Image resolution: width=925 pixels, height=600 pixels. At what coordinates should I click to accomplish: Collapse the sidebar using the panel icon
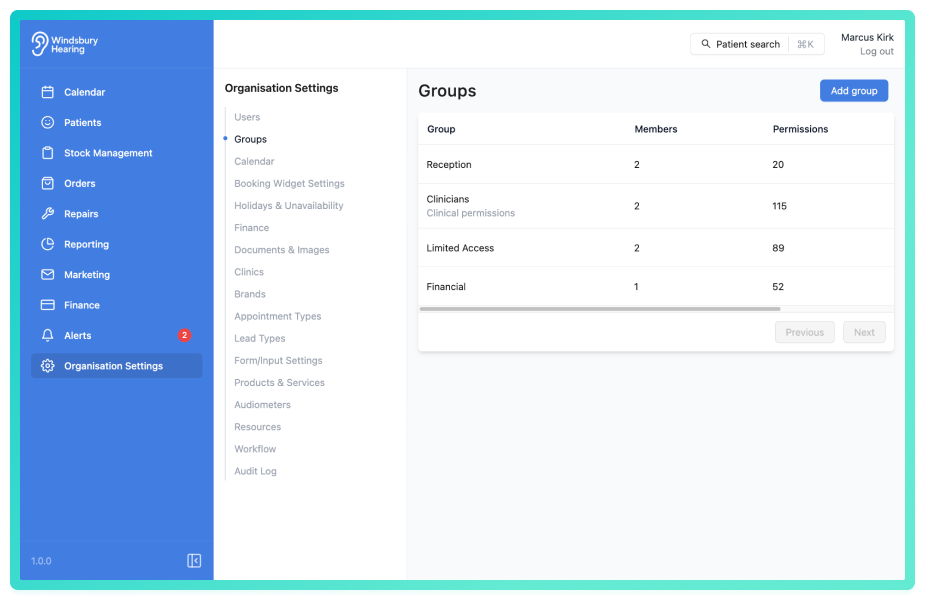coord(194,560)
